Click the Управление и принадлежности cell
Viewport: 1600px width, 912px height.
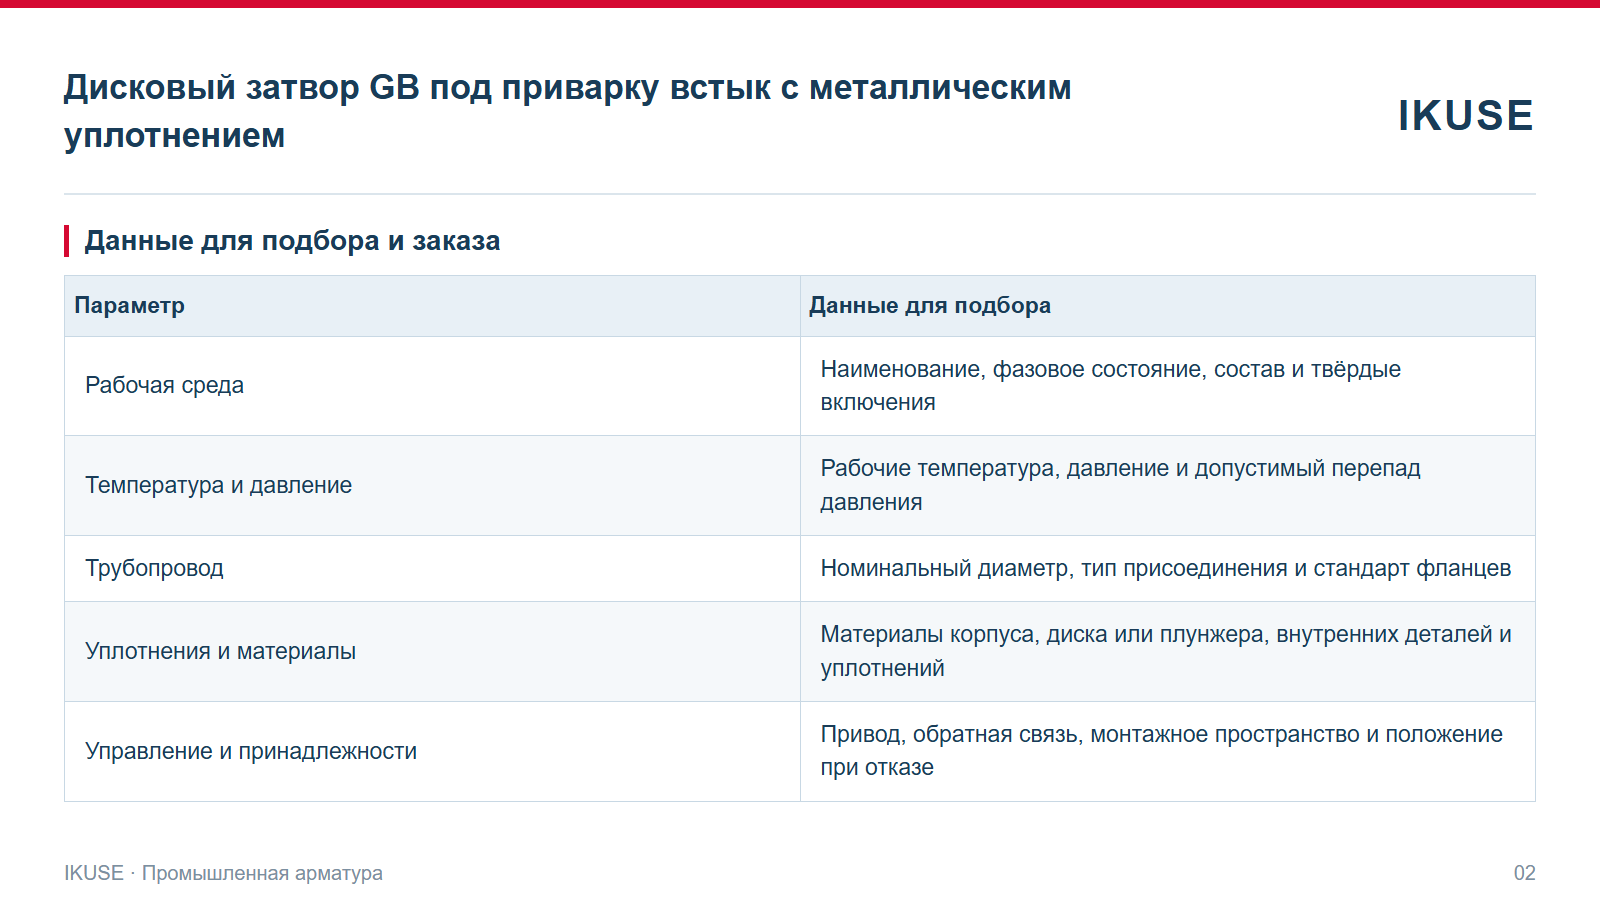[x=432, y=752]
